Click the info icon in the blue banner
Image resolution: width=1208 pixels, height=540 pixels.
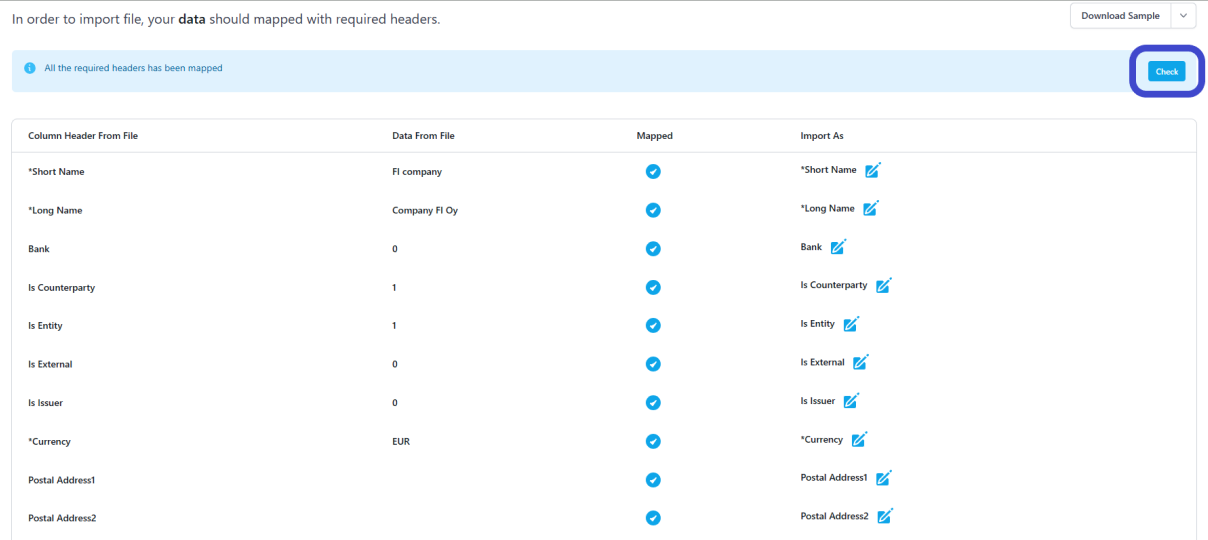click(x=30, y=68)
